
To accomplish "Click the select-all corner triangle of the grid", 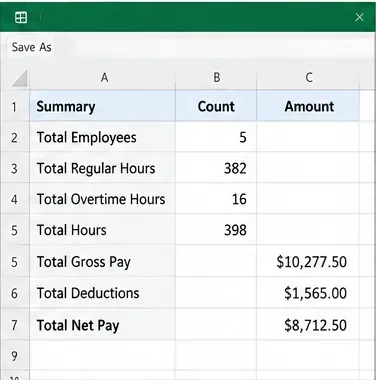I will (20, 78).
